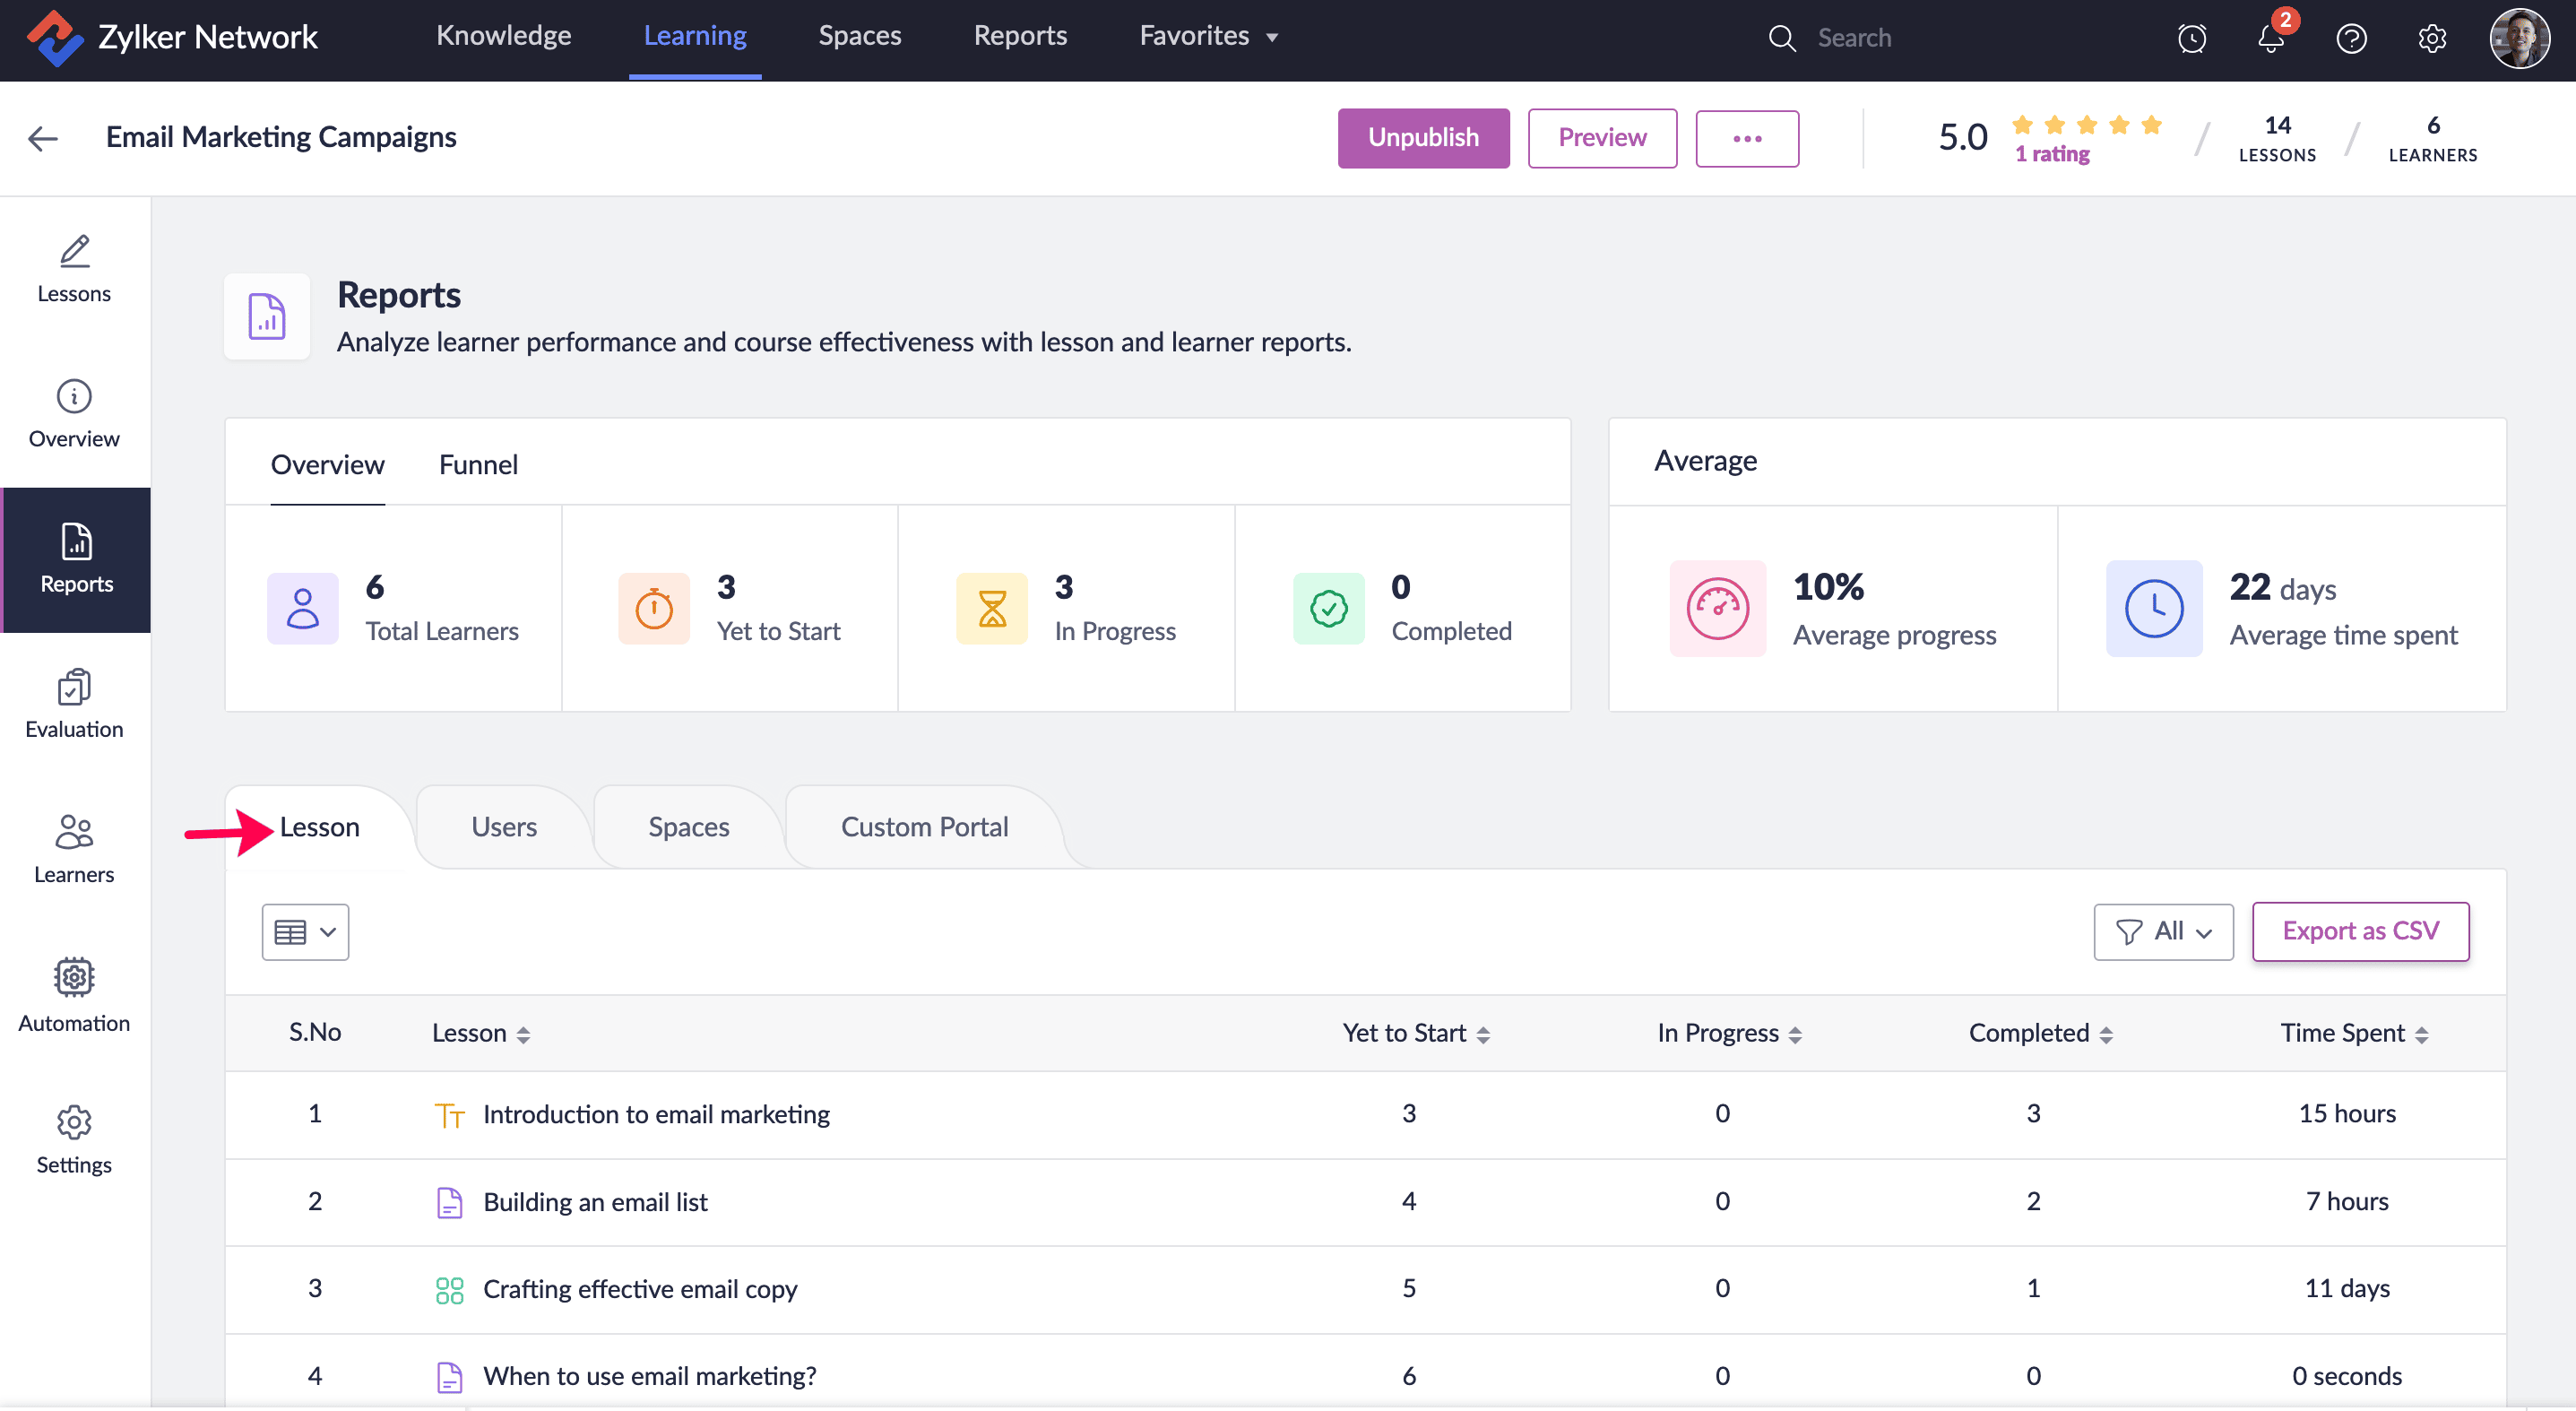Open the top bar settings gear
The height and width of the screenshot is (1411, 2576).
(x=2432, y=38)
